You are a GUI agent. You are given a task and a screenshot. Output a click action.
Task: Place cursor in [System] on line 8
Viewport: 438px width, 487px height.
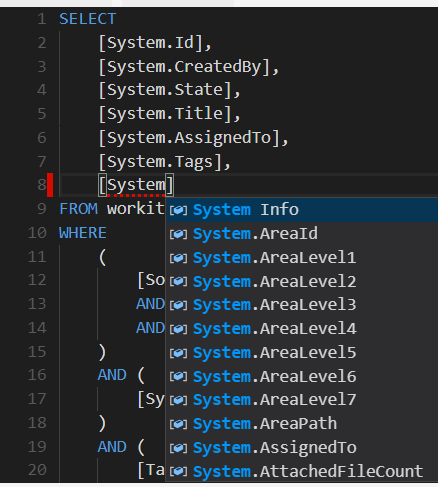pyautogui.click(x=136, y=185)
